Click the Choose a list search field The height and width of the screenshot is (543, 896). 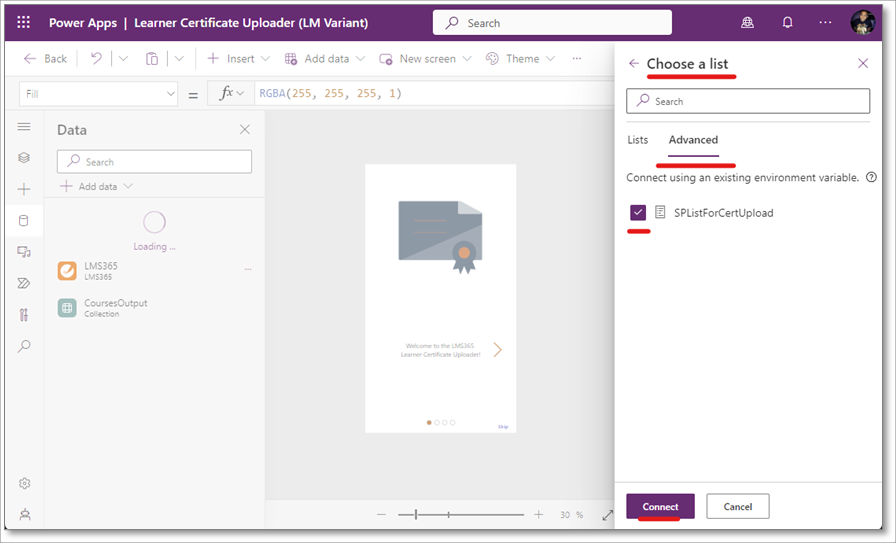[748, 101]
